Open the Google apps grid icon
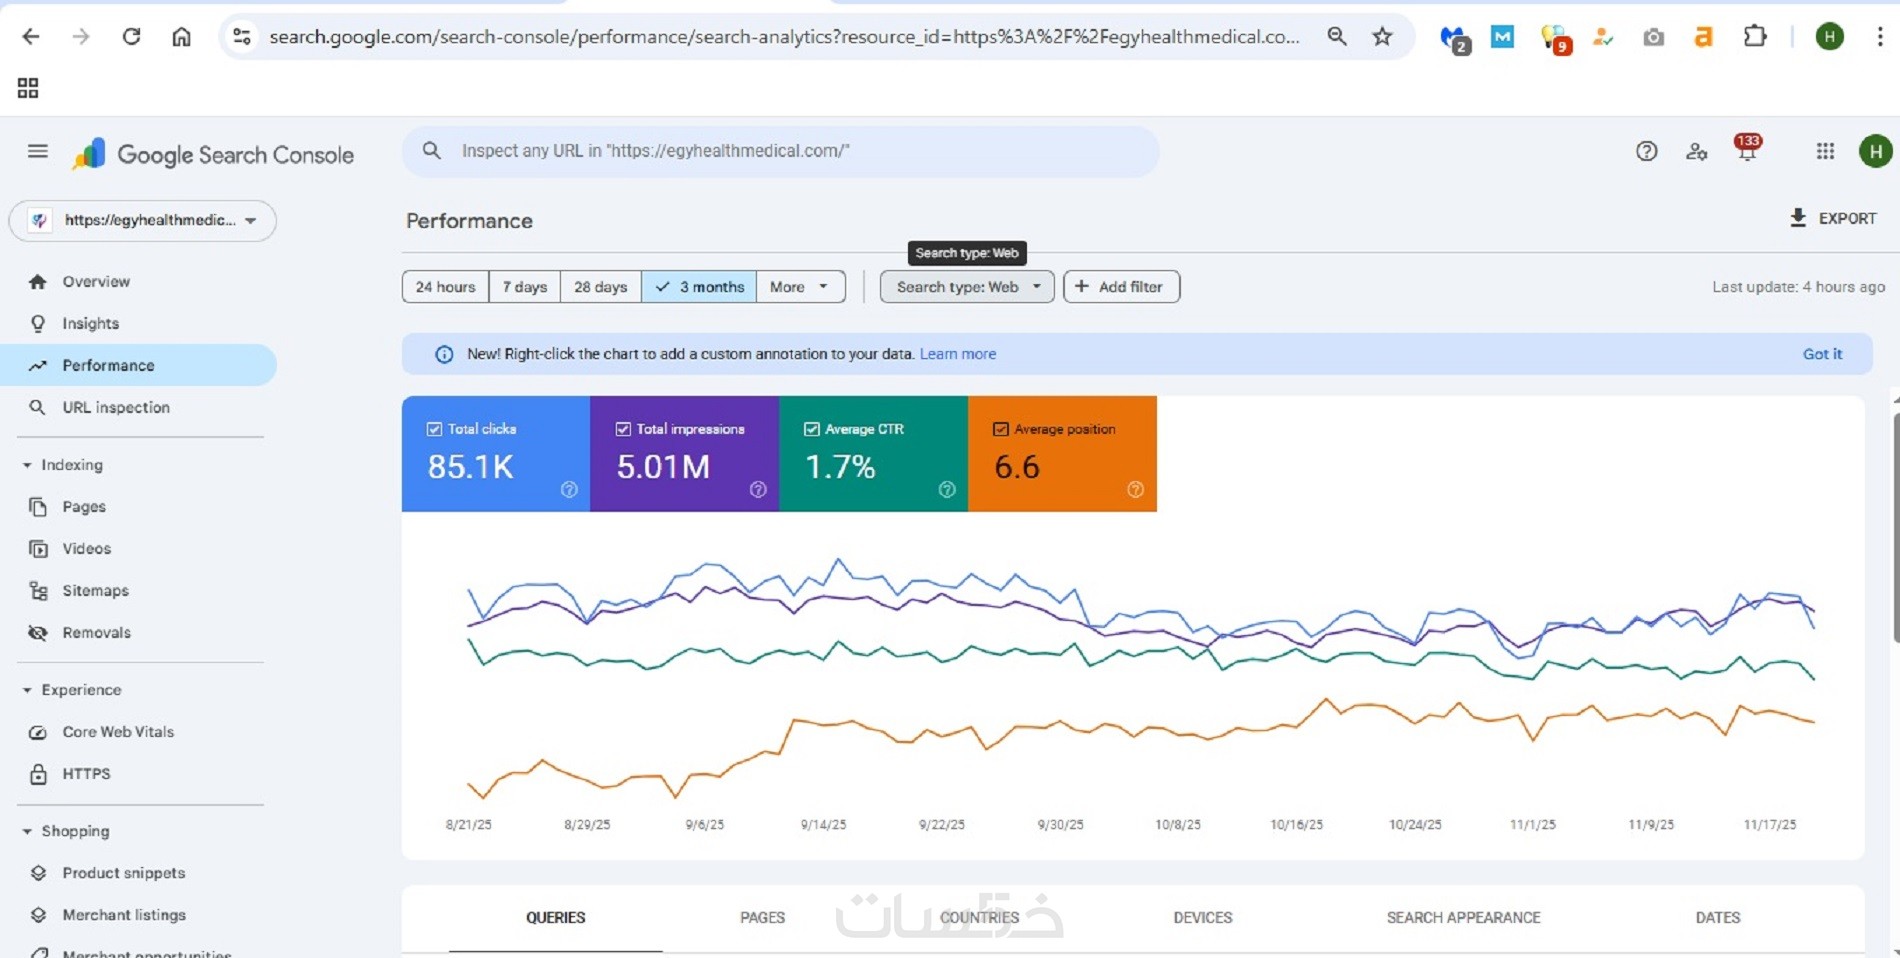The width and height of the screenshot is (1900, 958). [1825, 151]
